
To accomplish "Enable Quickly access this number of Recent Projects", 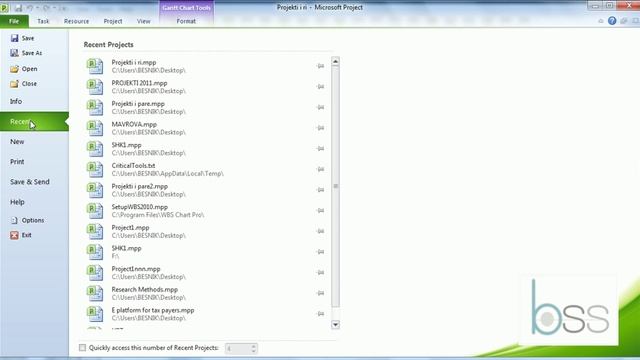I will (x=82, y=348).
